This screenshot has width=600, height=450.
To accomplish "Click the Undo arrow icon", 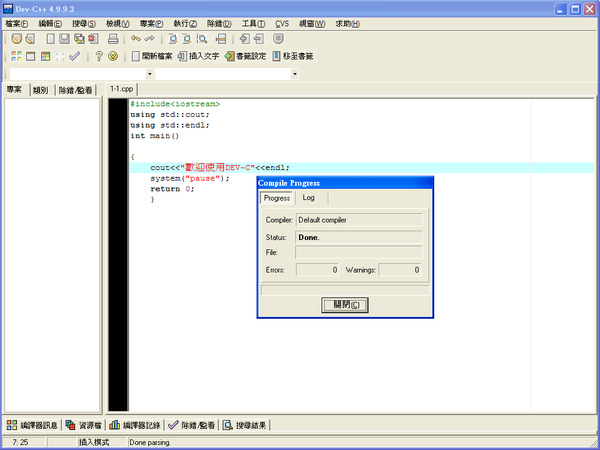I will (x=135, y=39).
